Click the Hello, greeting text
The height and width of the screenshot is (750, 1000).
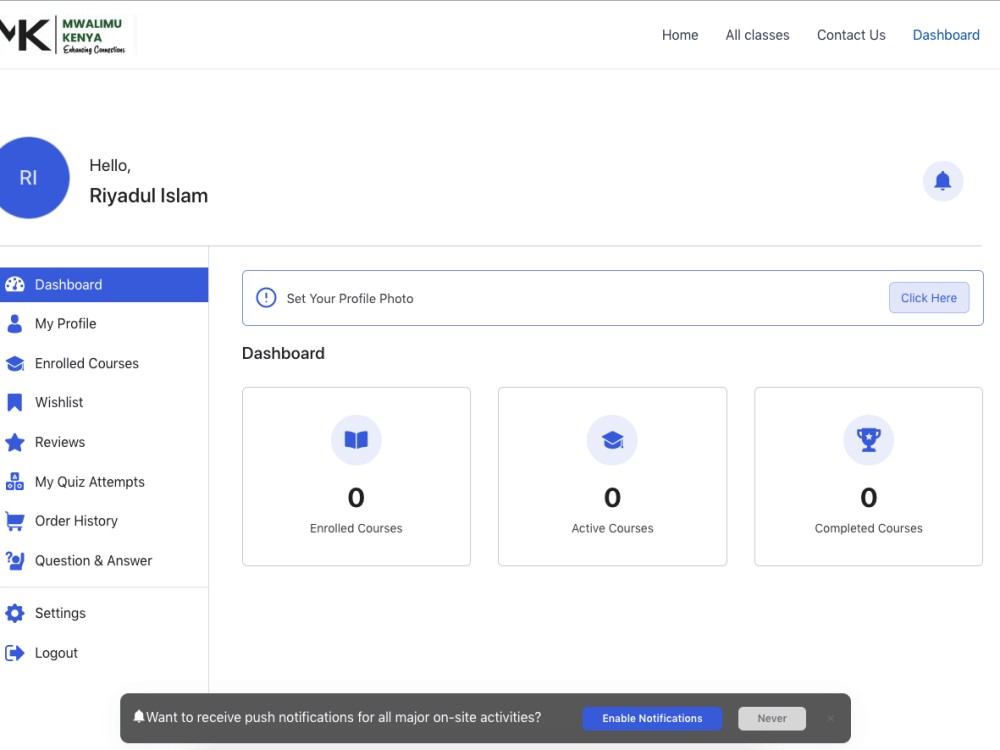pyautogui.click(x=110, y=166)
